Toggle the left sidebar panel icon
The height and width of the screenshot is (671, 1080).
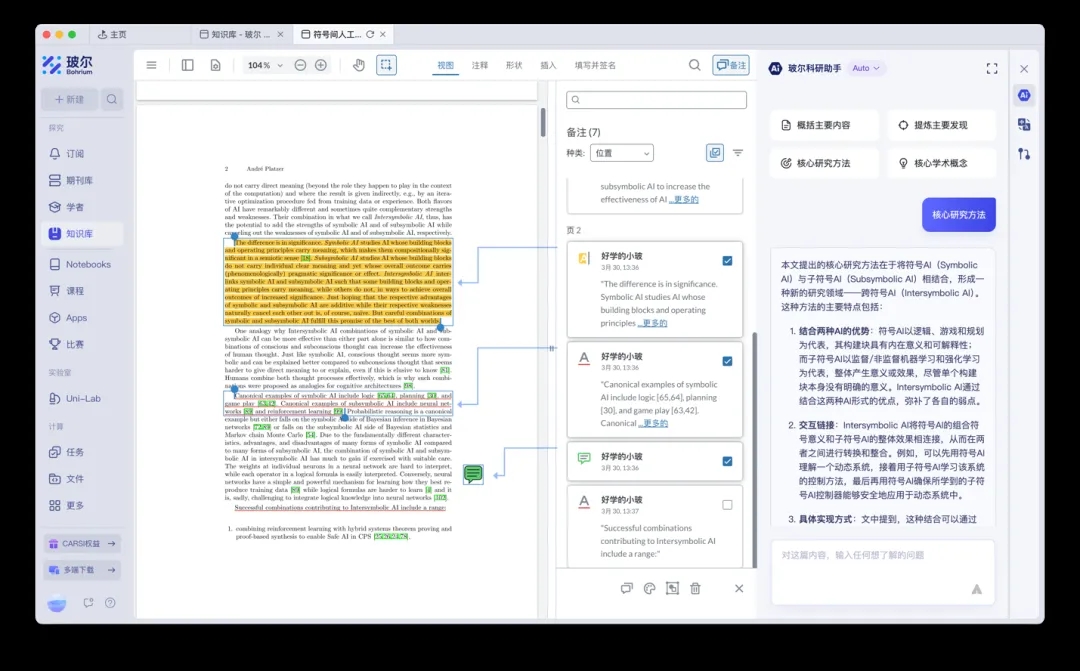[x=187, y=65]
